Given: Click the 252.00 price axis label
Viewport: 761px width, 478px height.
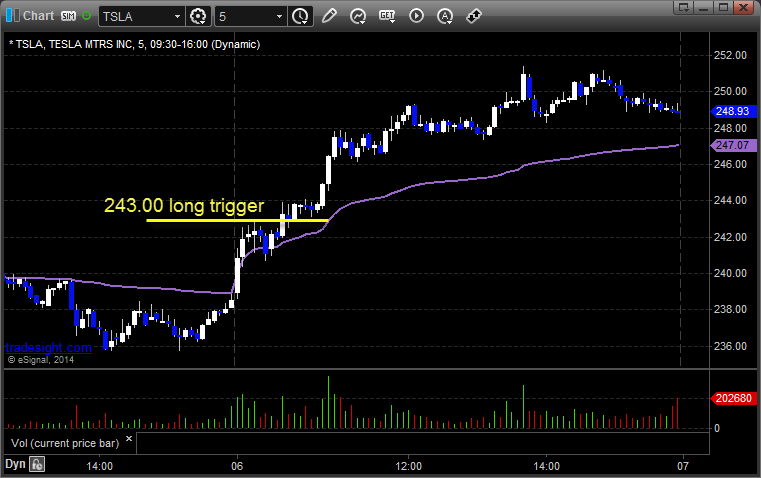Looking at the screenshot, I should (730, 55).
